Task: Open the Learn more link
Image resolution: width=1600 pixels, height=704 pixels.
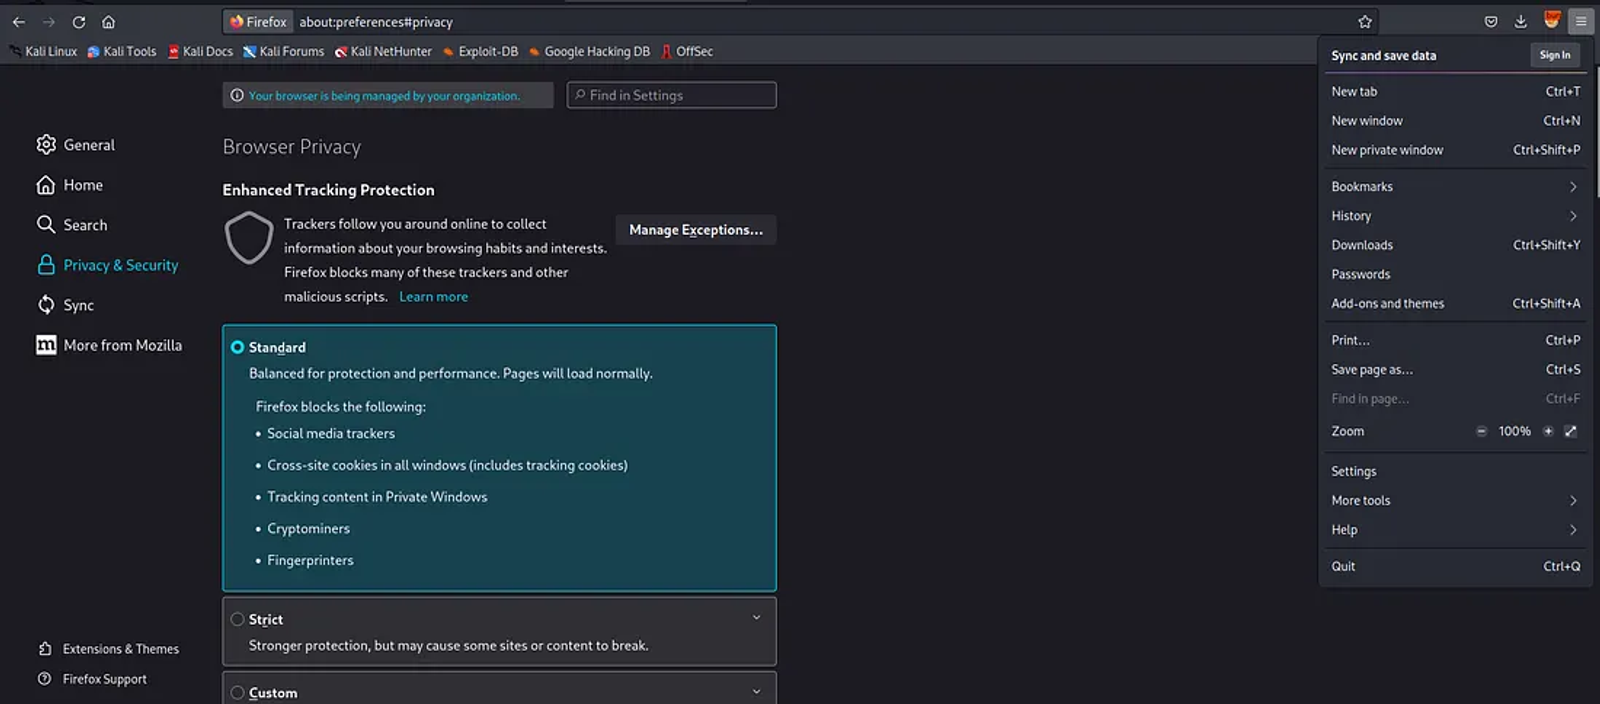Action: (x=433, y=297)
